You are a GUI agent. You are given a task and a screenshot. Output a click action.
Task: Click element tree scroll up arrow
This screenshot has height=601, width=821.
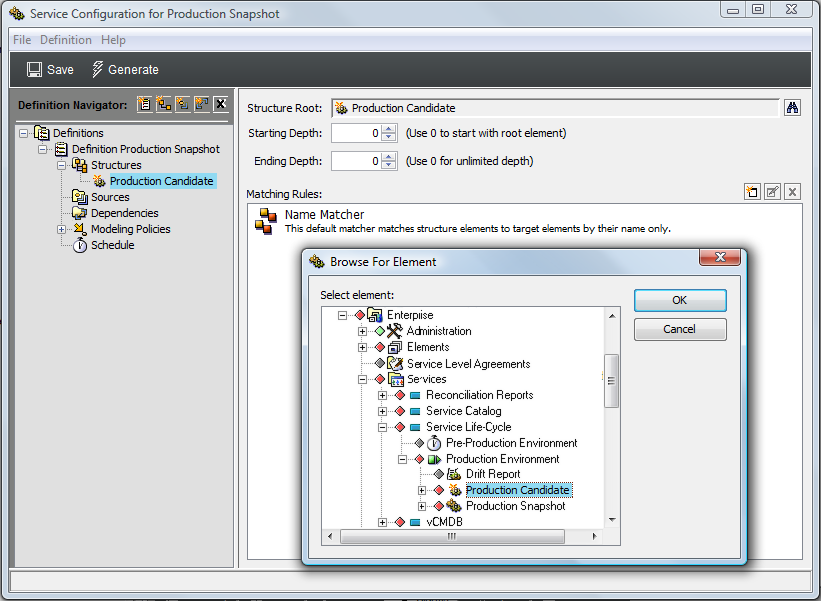[x=612, y=316]
